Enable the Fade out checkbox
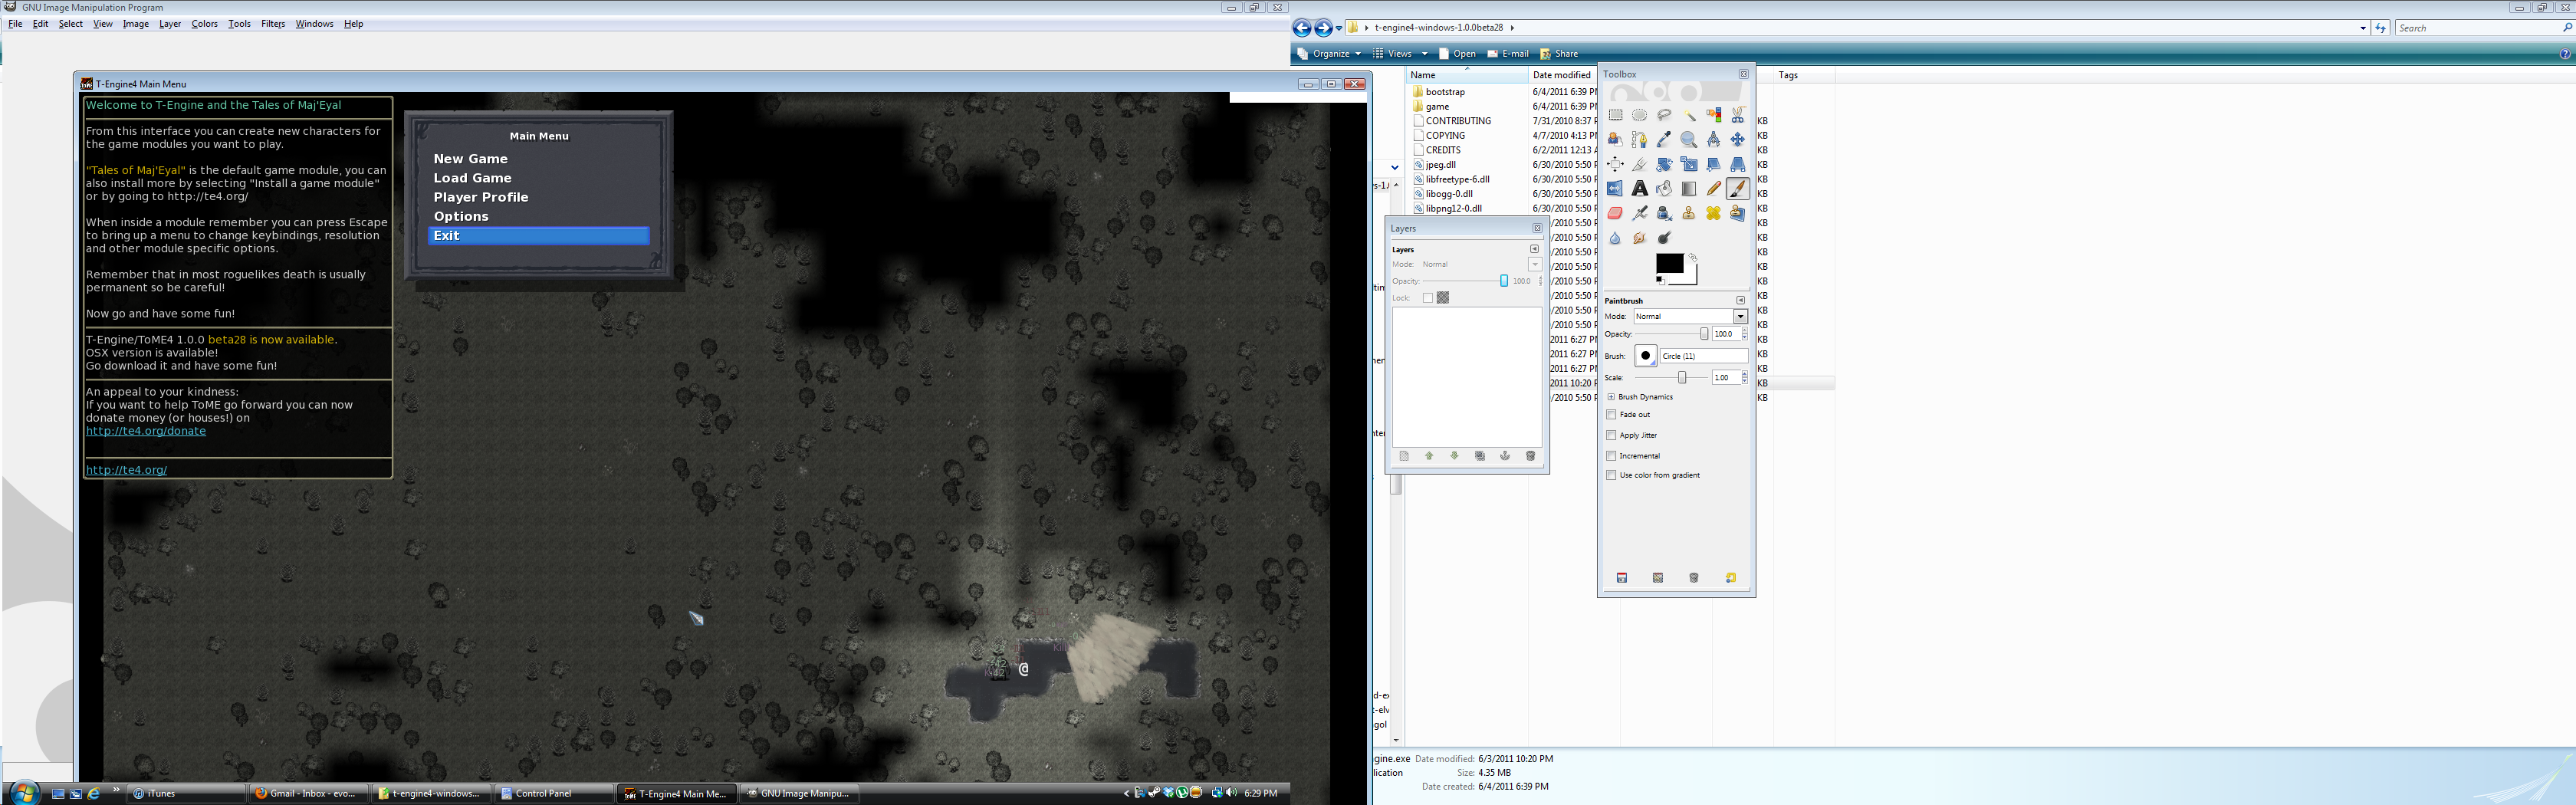Viewport: 2576px width, 805px height. coord(1611,414)
